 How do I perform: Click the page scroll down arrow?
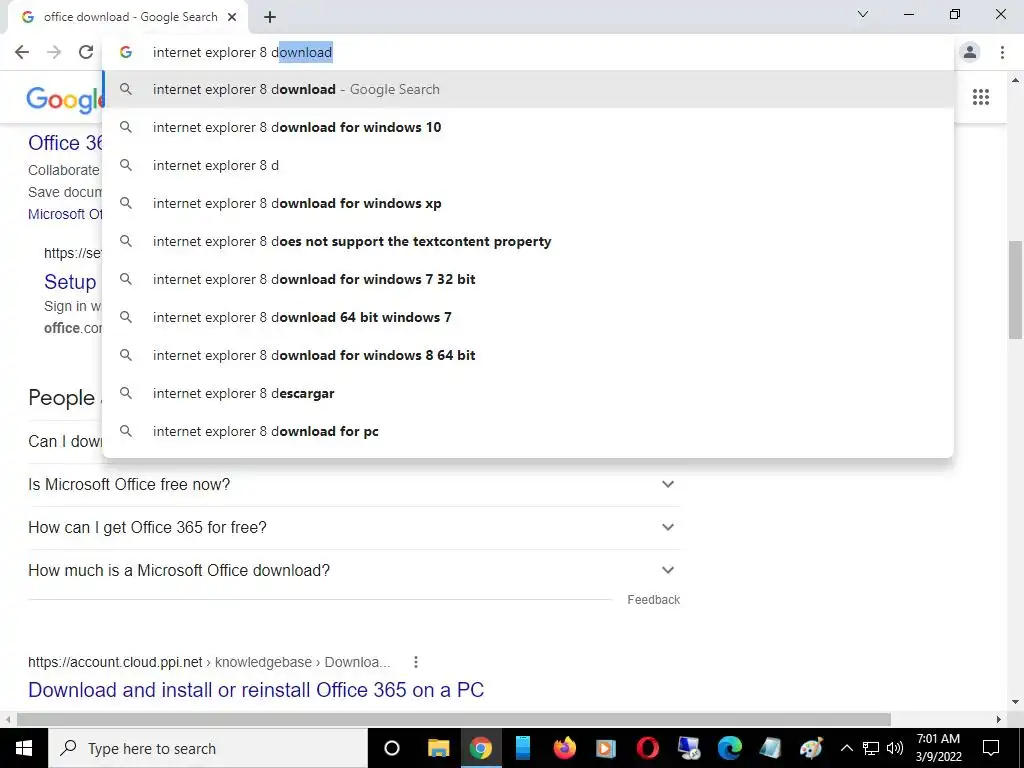[x=1015, y=703]
